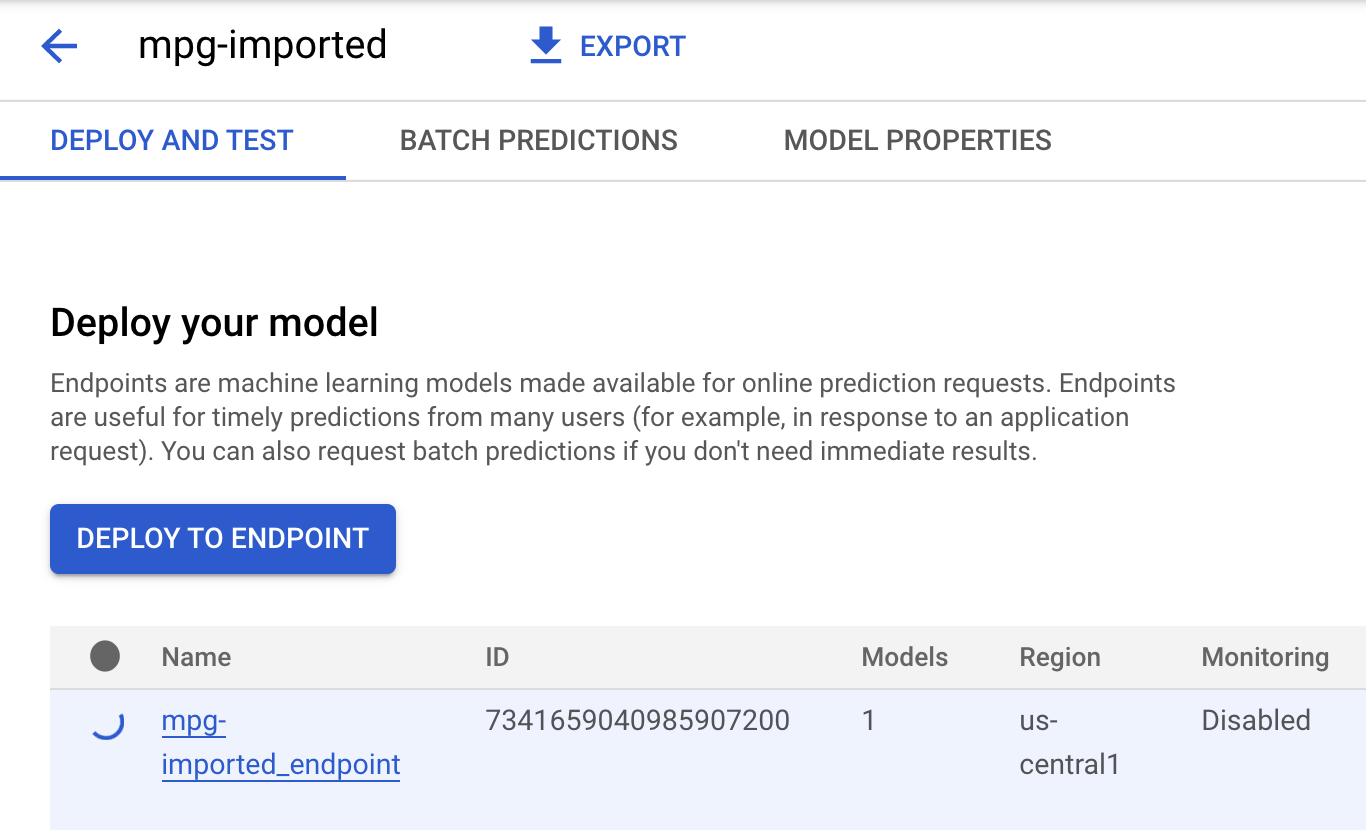Click the us-central1 region cell
Screen dimensions: 1366x830
[1068, 743]
